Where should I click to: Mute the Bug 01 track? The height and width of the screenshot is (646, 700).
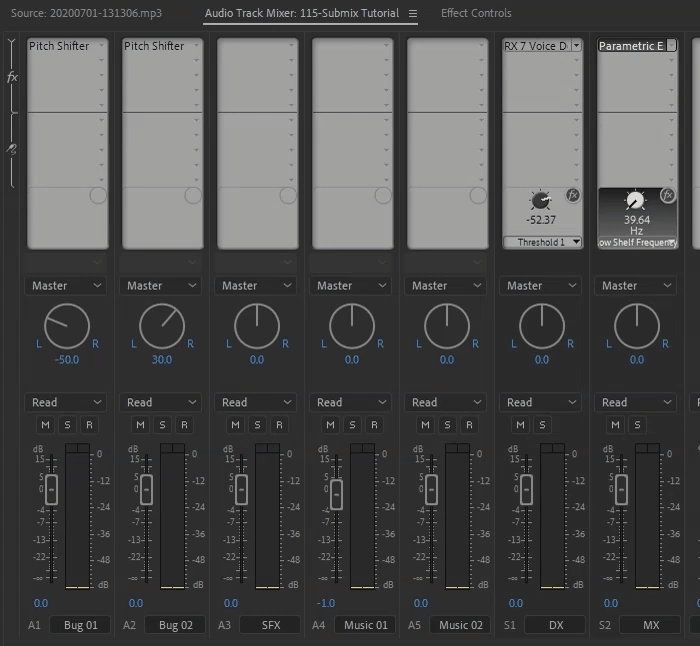45,425
